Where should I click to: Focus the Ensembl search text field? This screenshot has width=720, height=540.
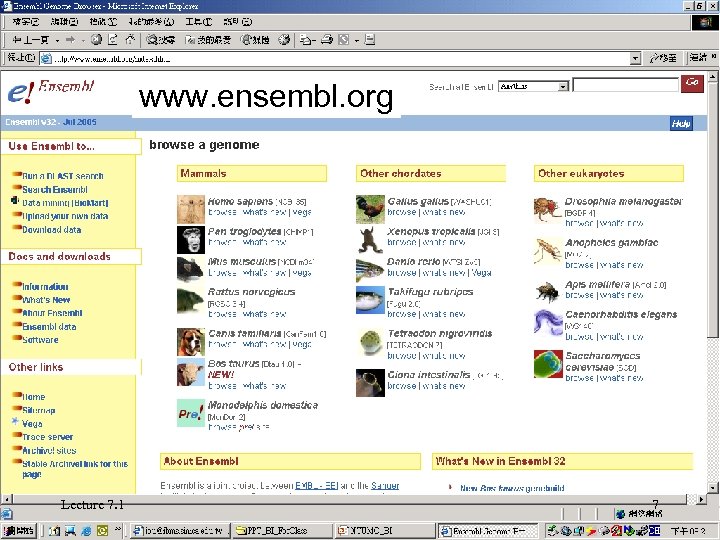pyautogui.click(x=625, y=85)
